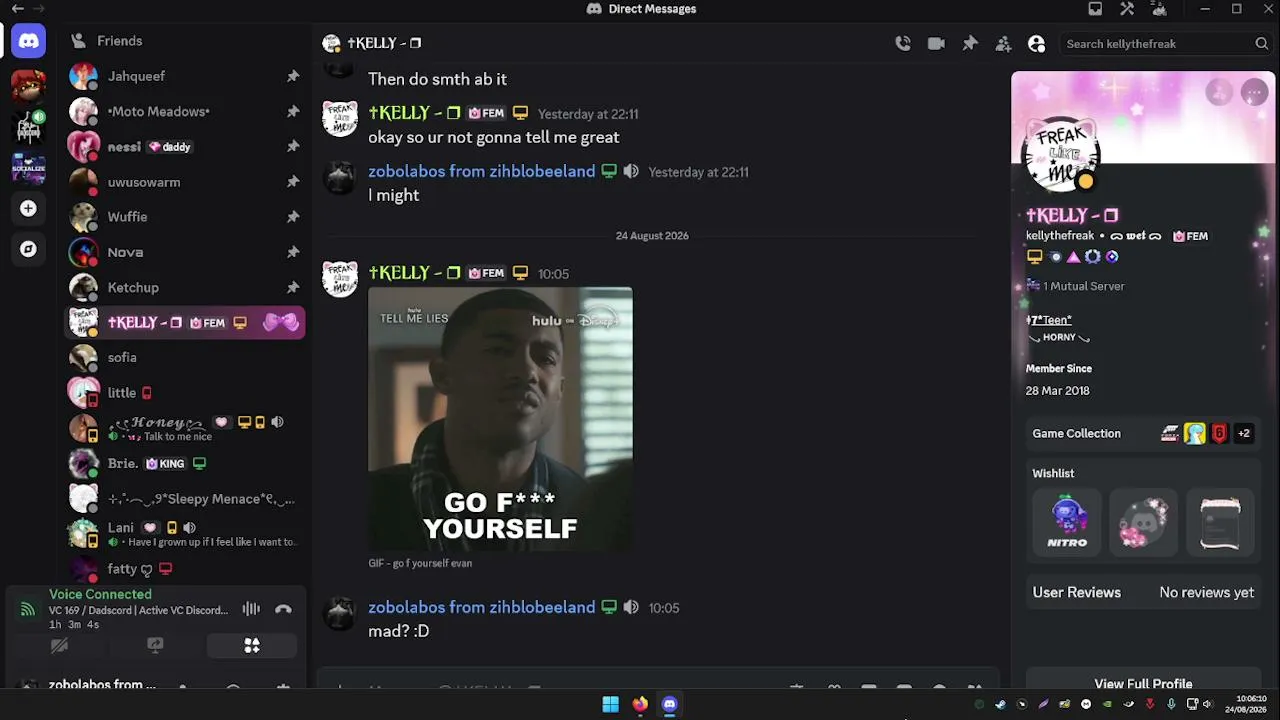Click the Add a Server plus icon
This screenshot has width=1280, height=720.
point(28,208)
